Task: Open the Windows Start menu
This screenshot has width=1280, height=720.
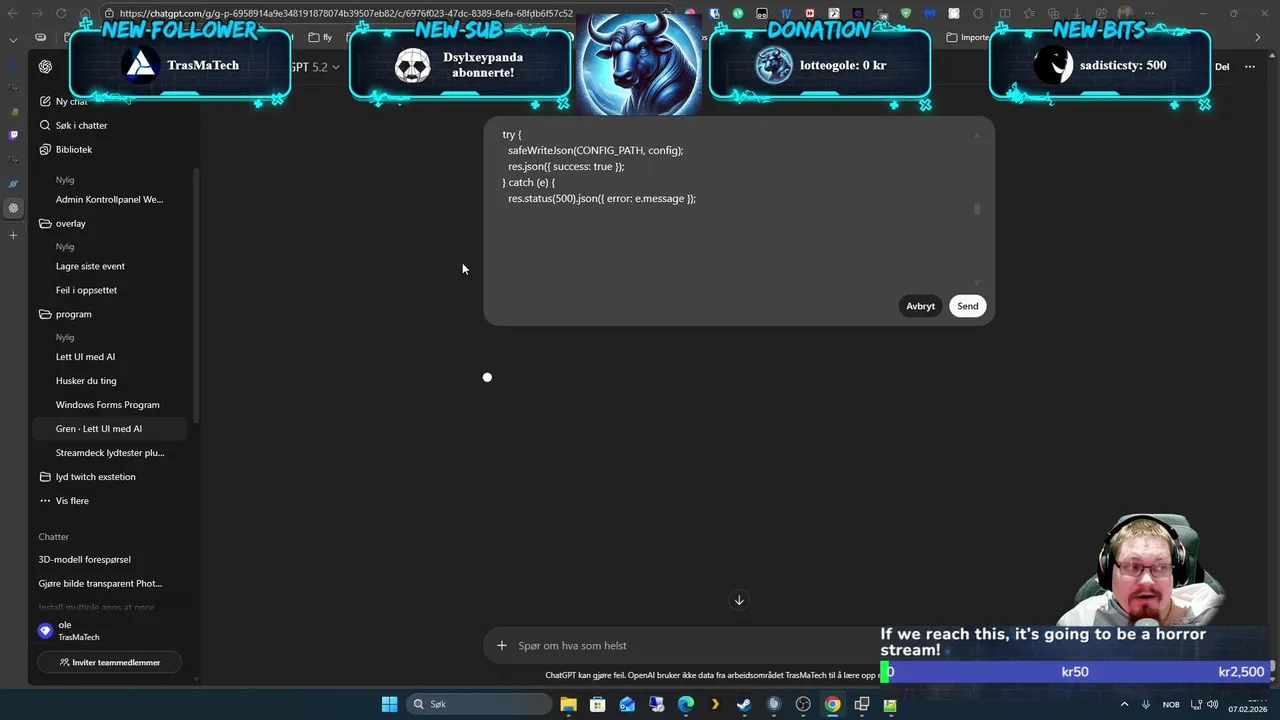Action: tap(389, 704)
